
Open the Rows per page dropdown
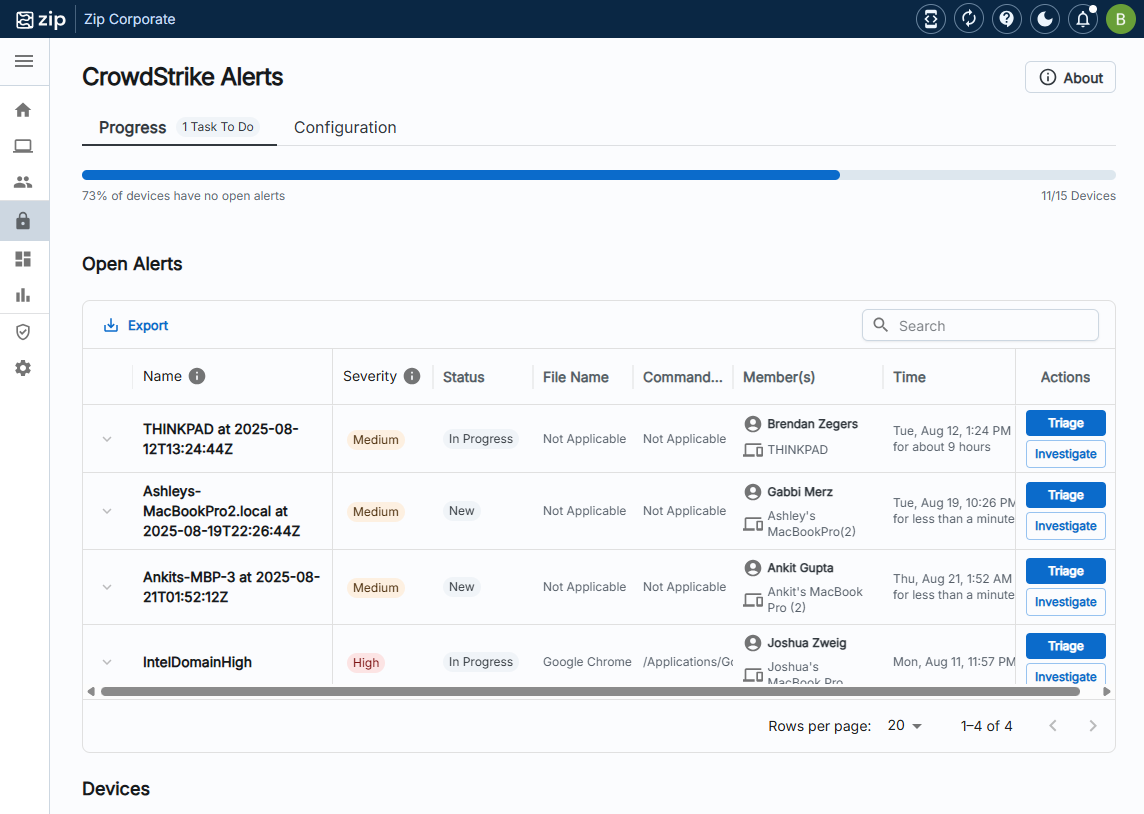[x=905, y=726]
